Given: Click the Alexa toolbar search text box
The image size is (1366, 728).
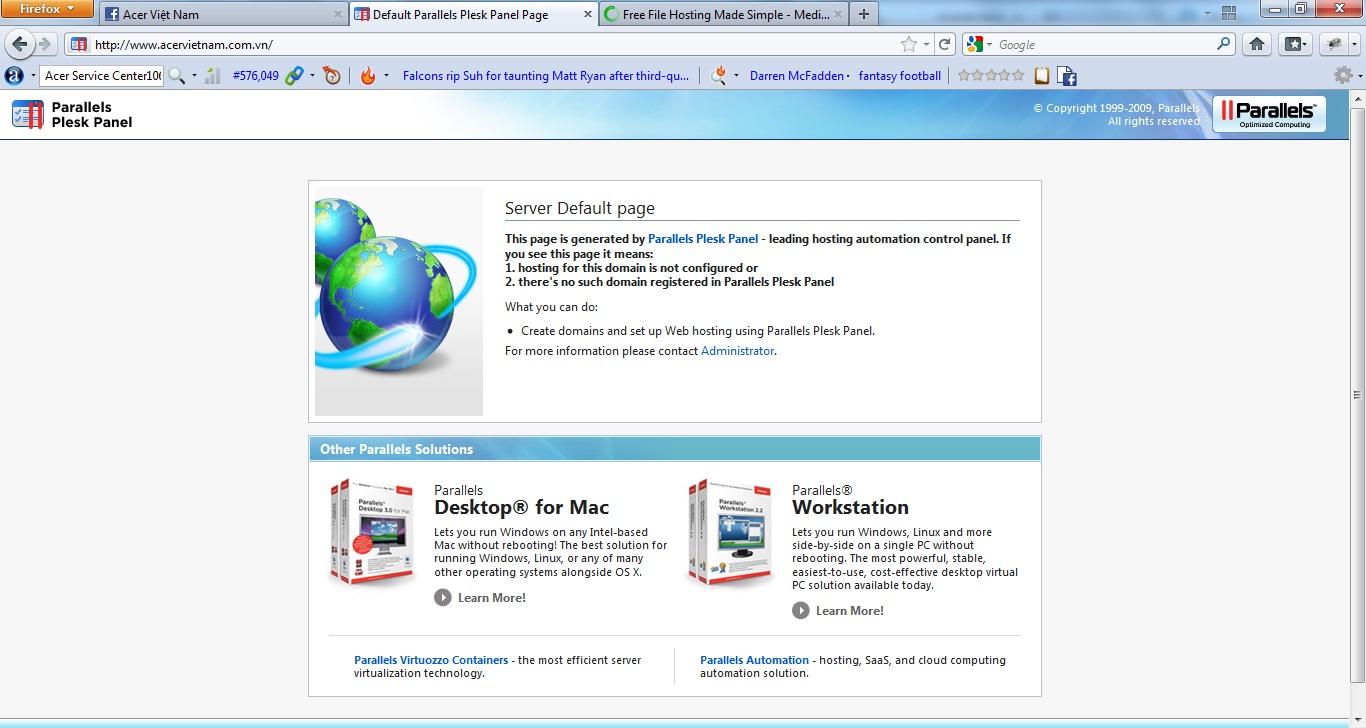Looking at the screenshot, I should 102,76.
